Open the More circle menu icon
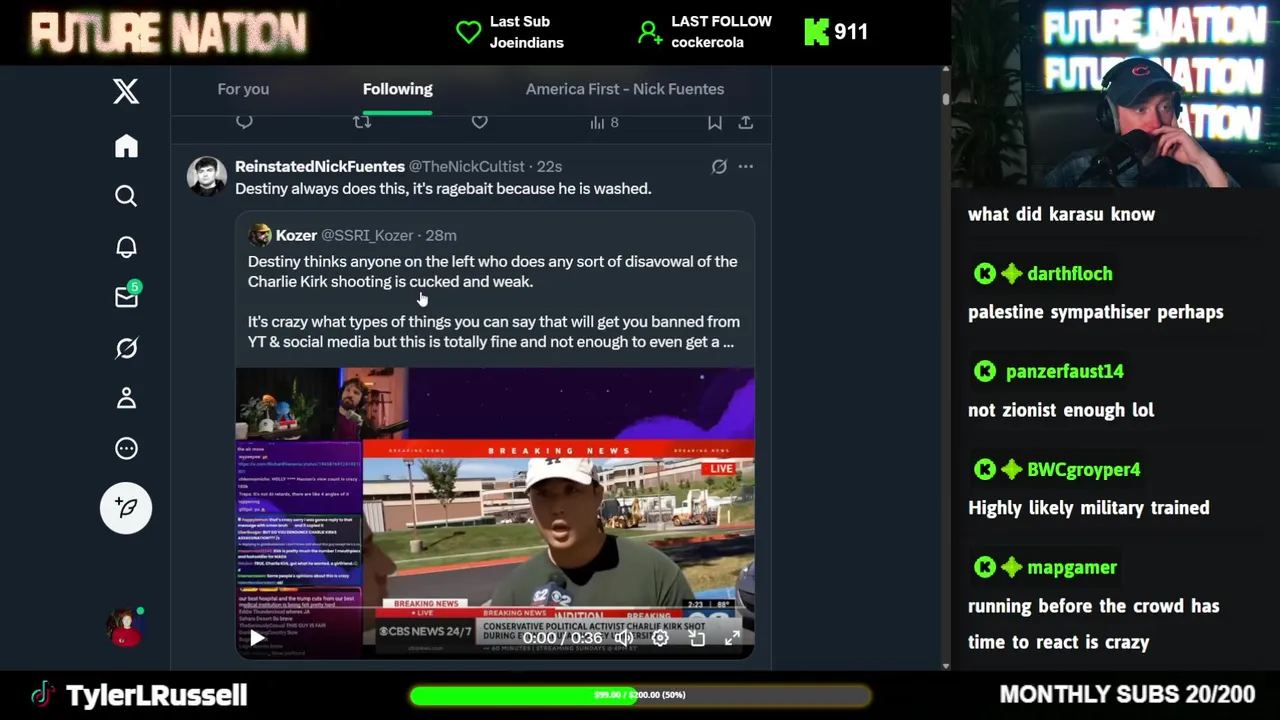The width and height of the screenshot is (1280, 720). pos(126,448)
